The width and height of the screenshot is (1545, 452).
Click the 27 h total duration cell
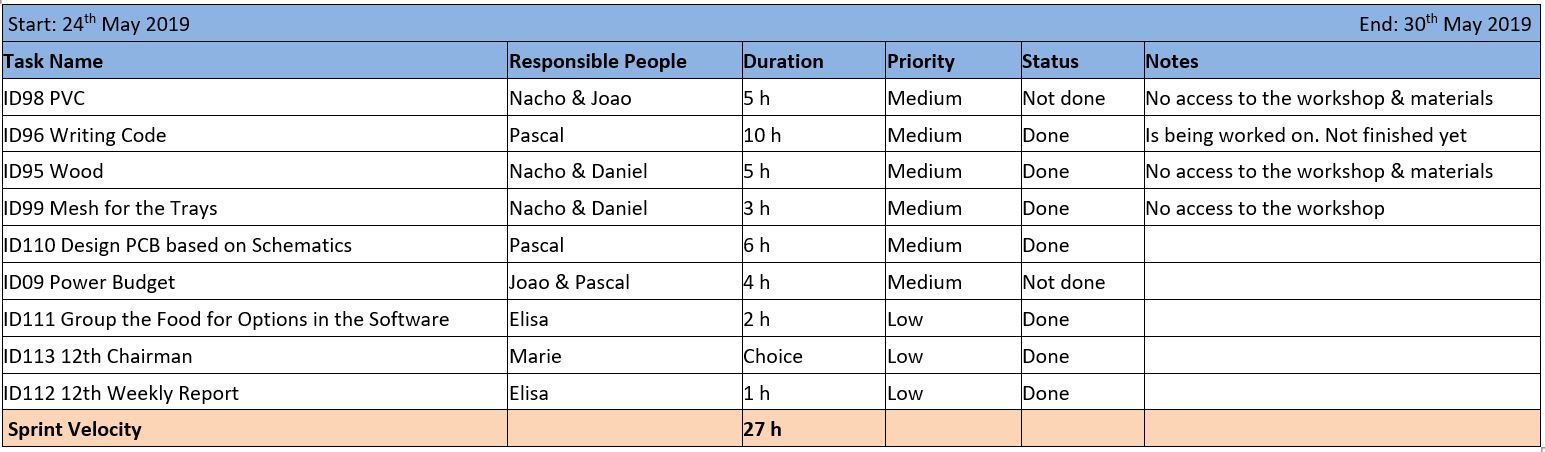(813, 429)
